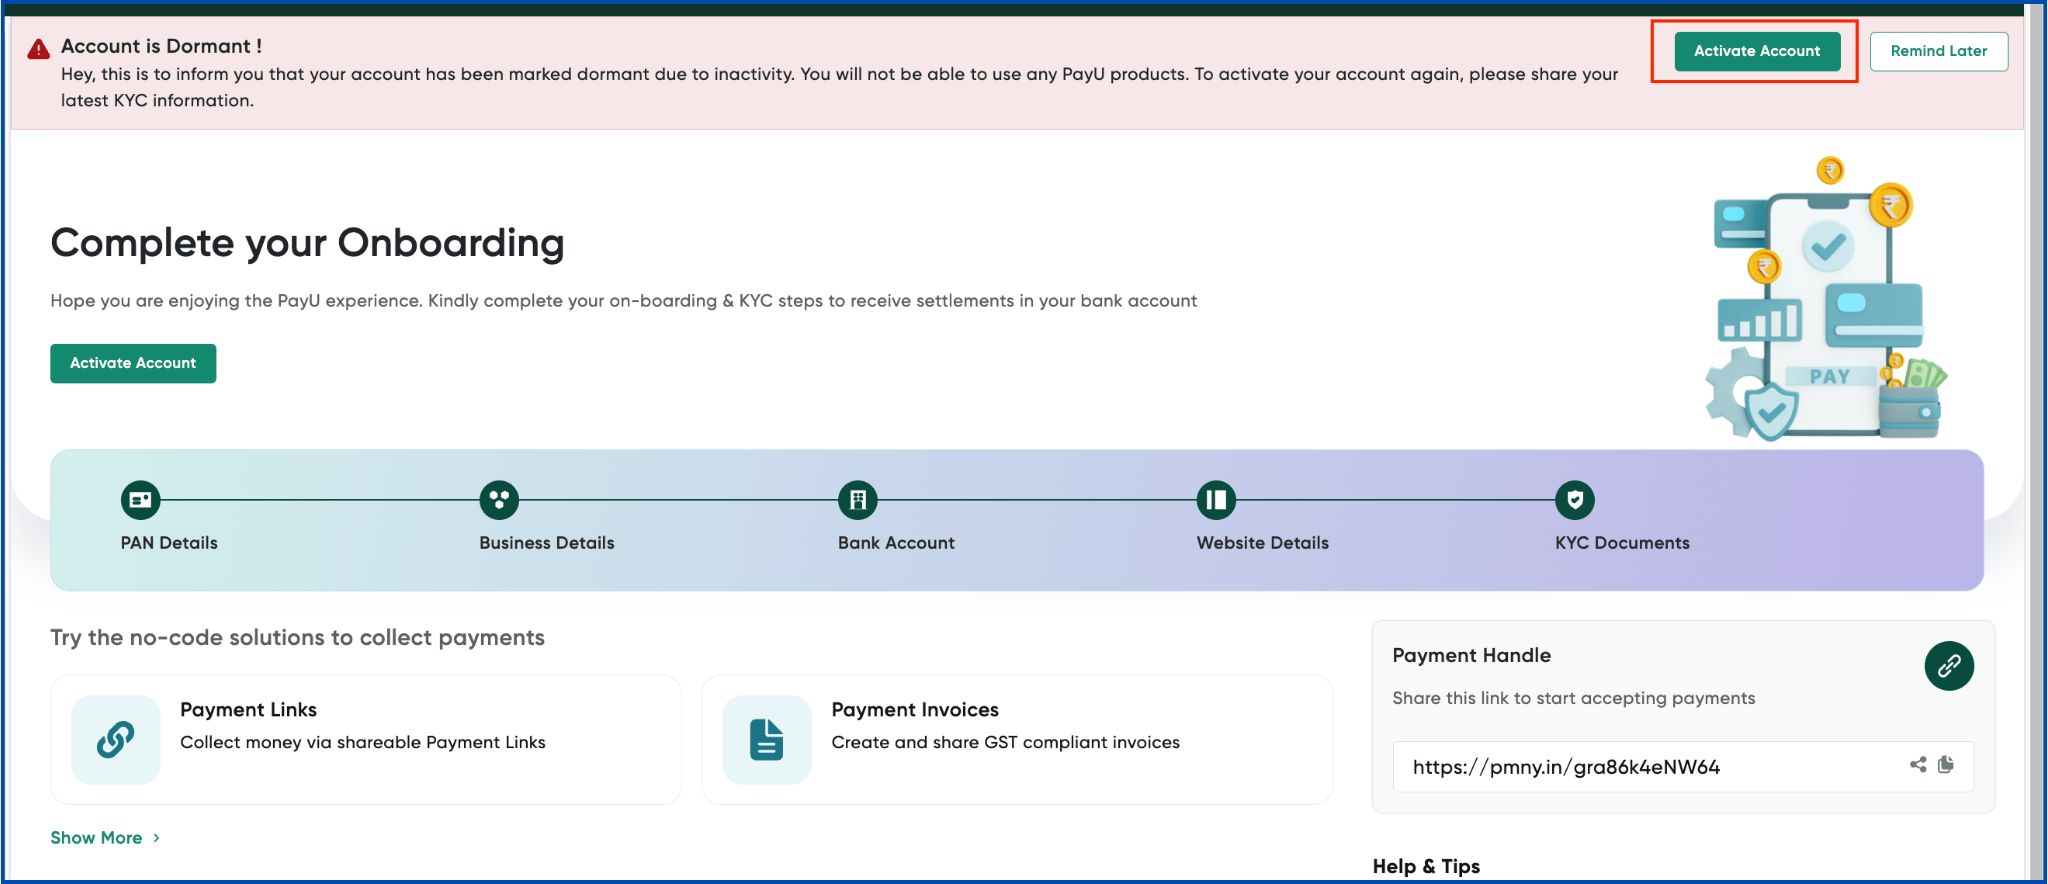The image size is (2048, 884).
Task: Click the share icon beside the payment URL
Action: click(x=1918, y=765)
